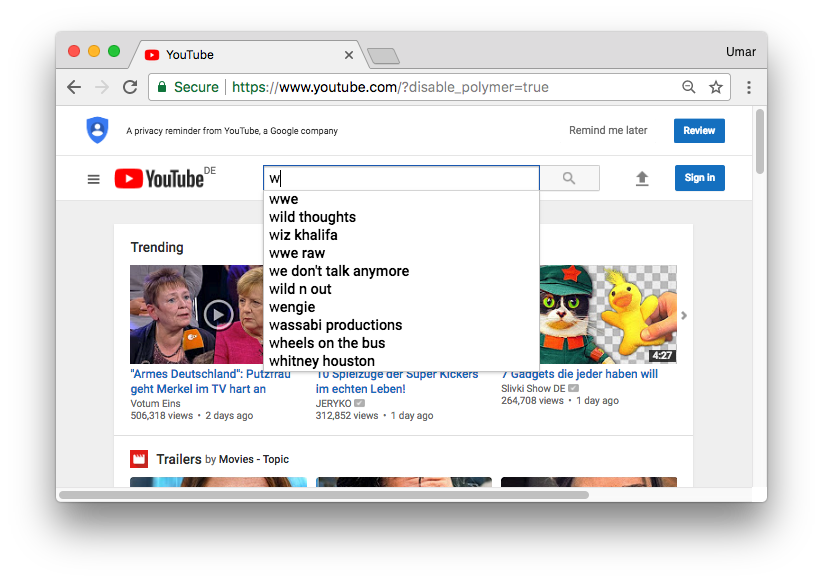Click the browser forward arrow

102,87
